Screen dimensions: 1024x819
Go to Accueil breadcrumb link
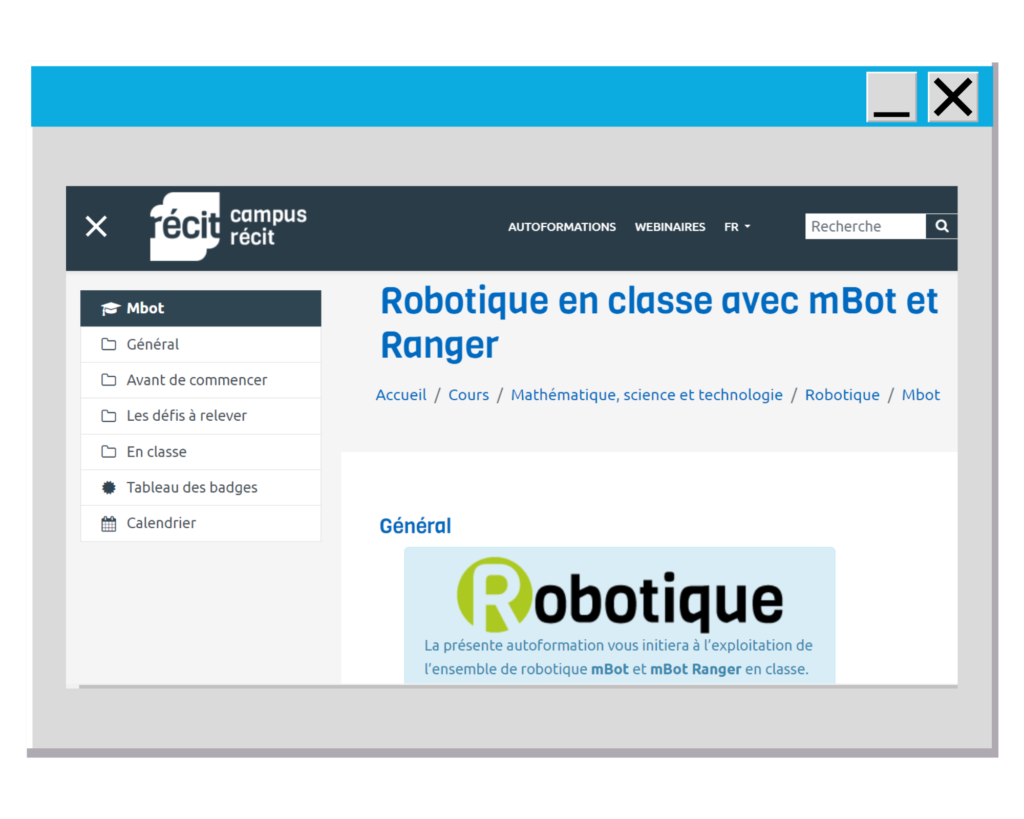coord(401,395)
